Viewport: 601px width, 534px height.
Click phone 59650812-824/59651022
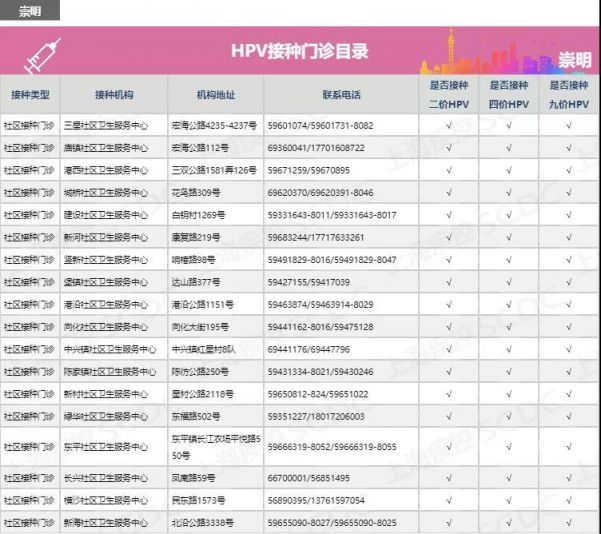click(x=318, y=394)
